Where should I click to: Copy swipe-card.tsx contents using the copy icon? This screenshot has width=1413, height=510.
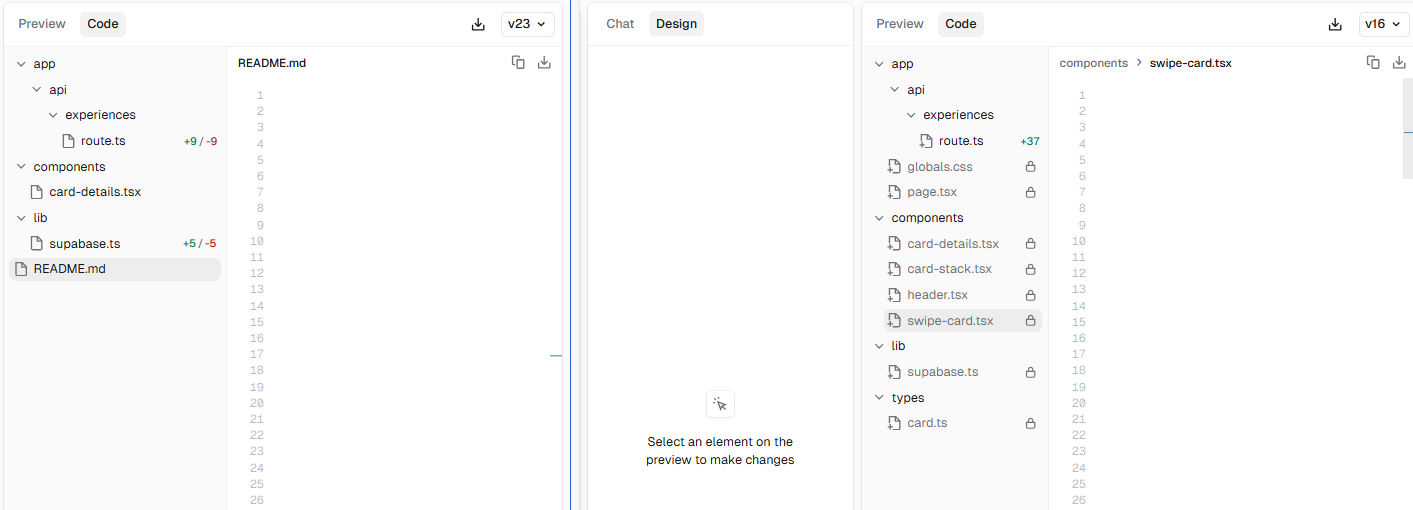coord(1374,62)
